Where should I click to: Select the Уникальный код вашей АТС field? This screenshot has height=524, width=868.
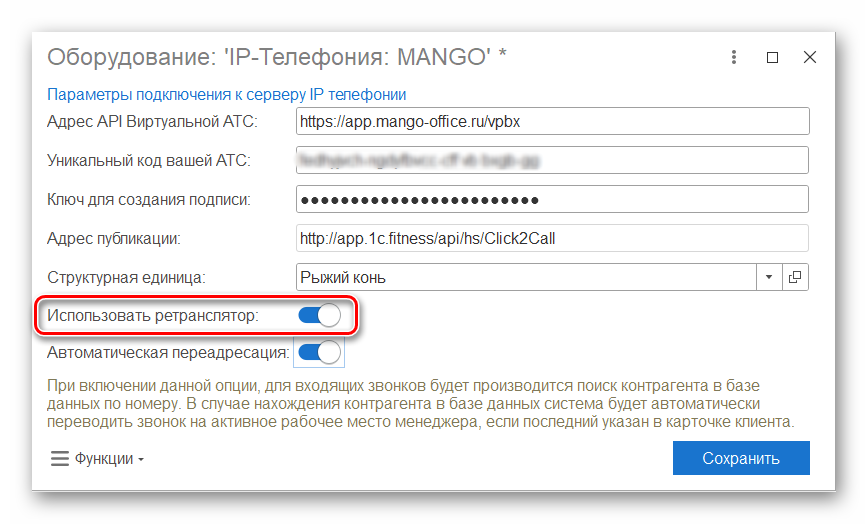point(552,160)
